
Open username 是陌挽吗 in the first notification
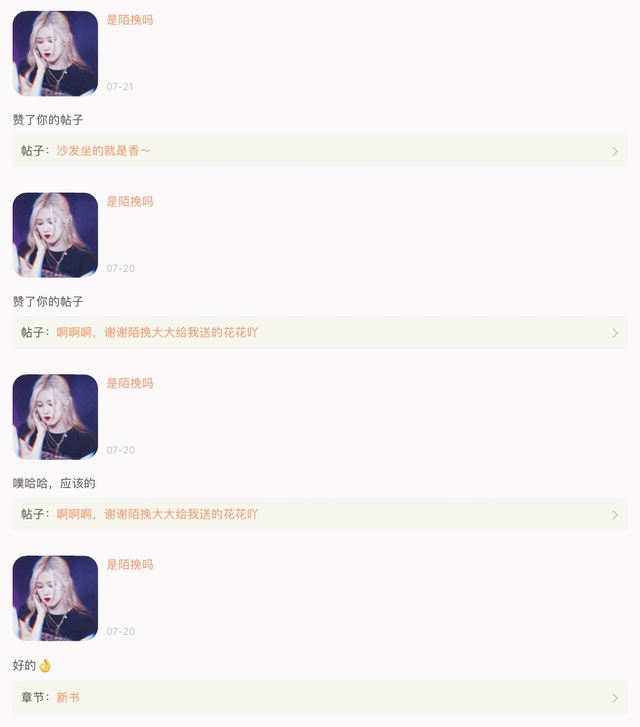(130, 20)
